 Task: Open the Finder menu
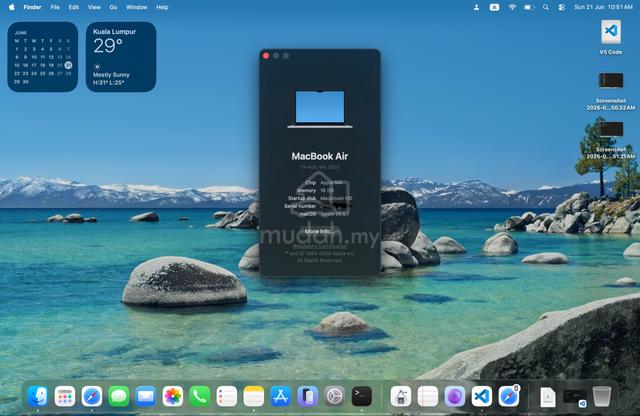click(32, 7)
